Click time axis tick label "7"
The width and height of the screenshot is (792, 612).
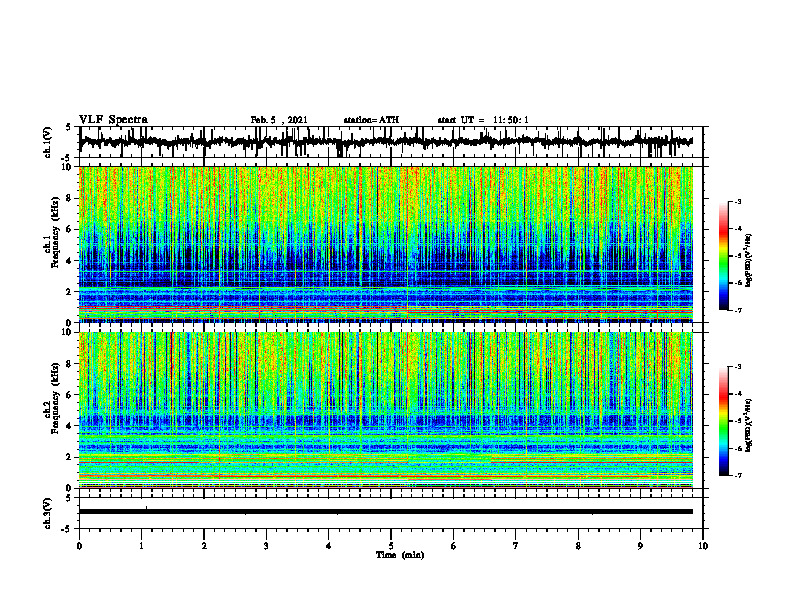(516, 546)
